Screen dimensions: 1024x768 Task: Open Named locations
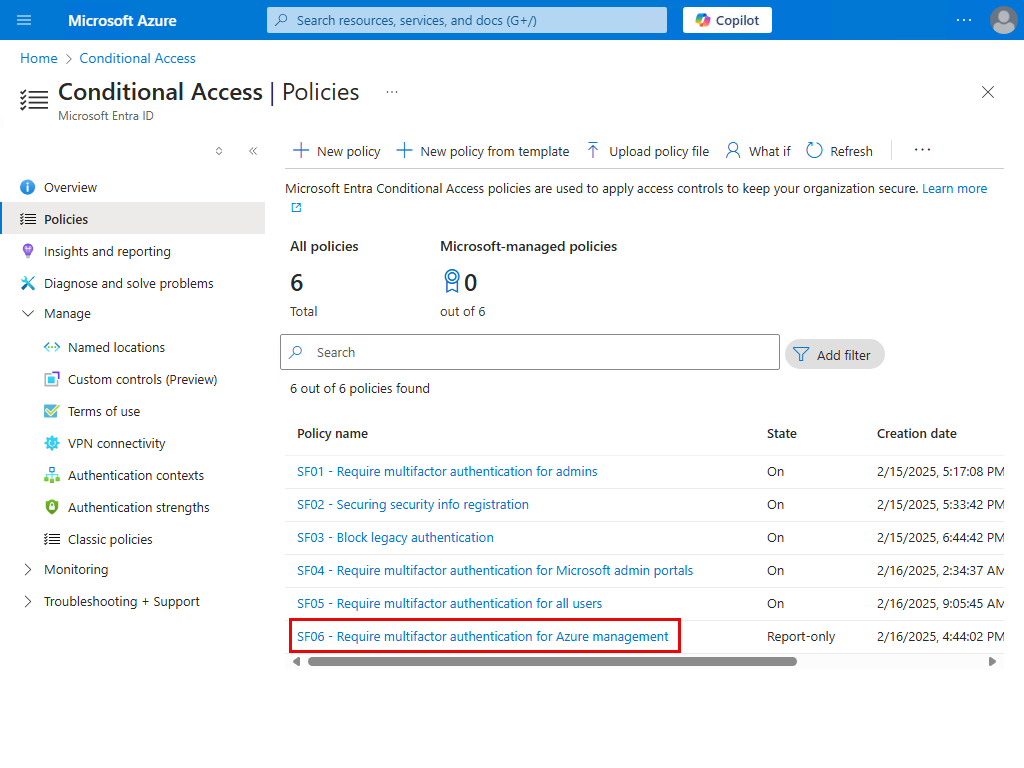pos(116,347)
